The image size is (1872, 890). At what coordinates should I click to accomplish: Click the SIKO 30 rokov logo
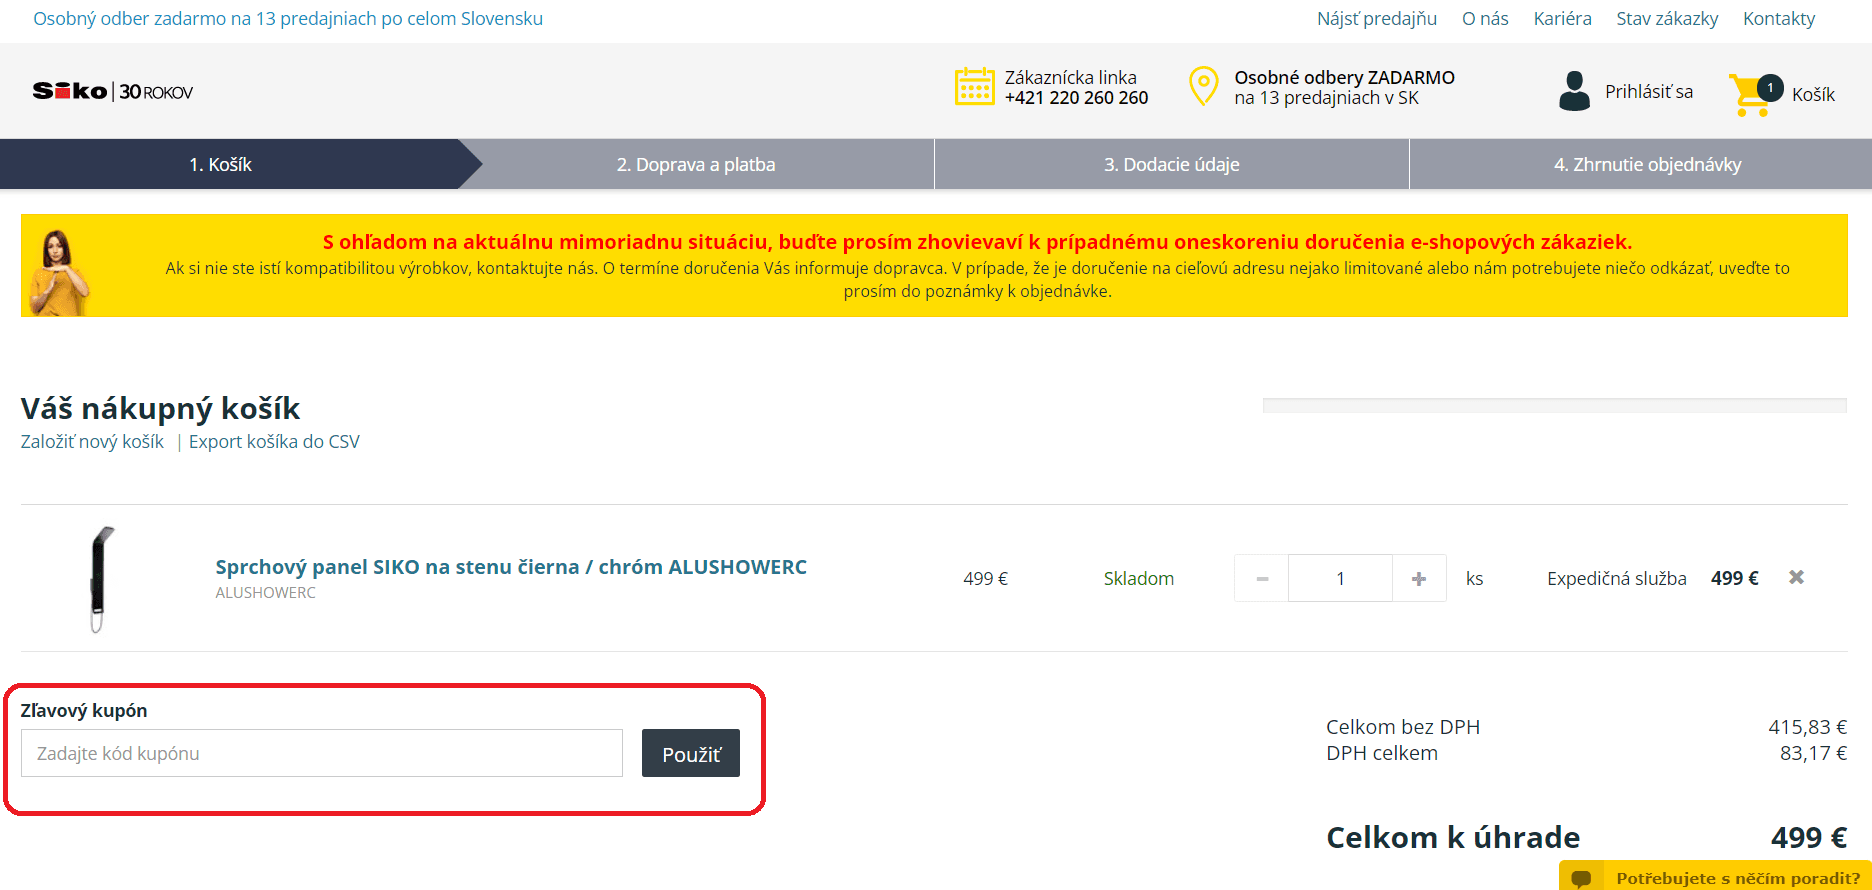(x=113, y=91)
